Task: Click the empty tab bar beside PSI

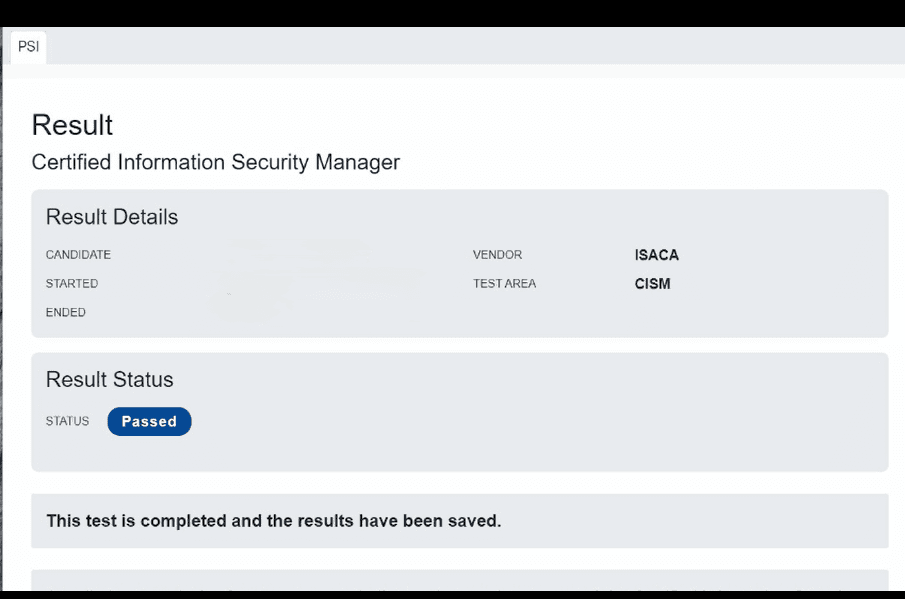Action: [x=450, y=46]
